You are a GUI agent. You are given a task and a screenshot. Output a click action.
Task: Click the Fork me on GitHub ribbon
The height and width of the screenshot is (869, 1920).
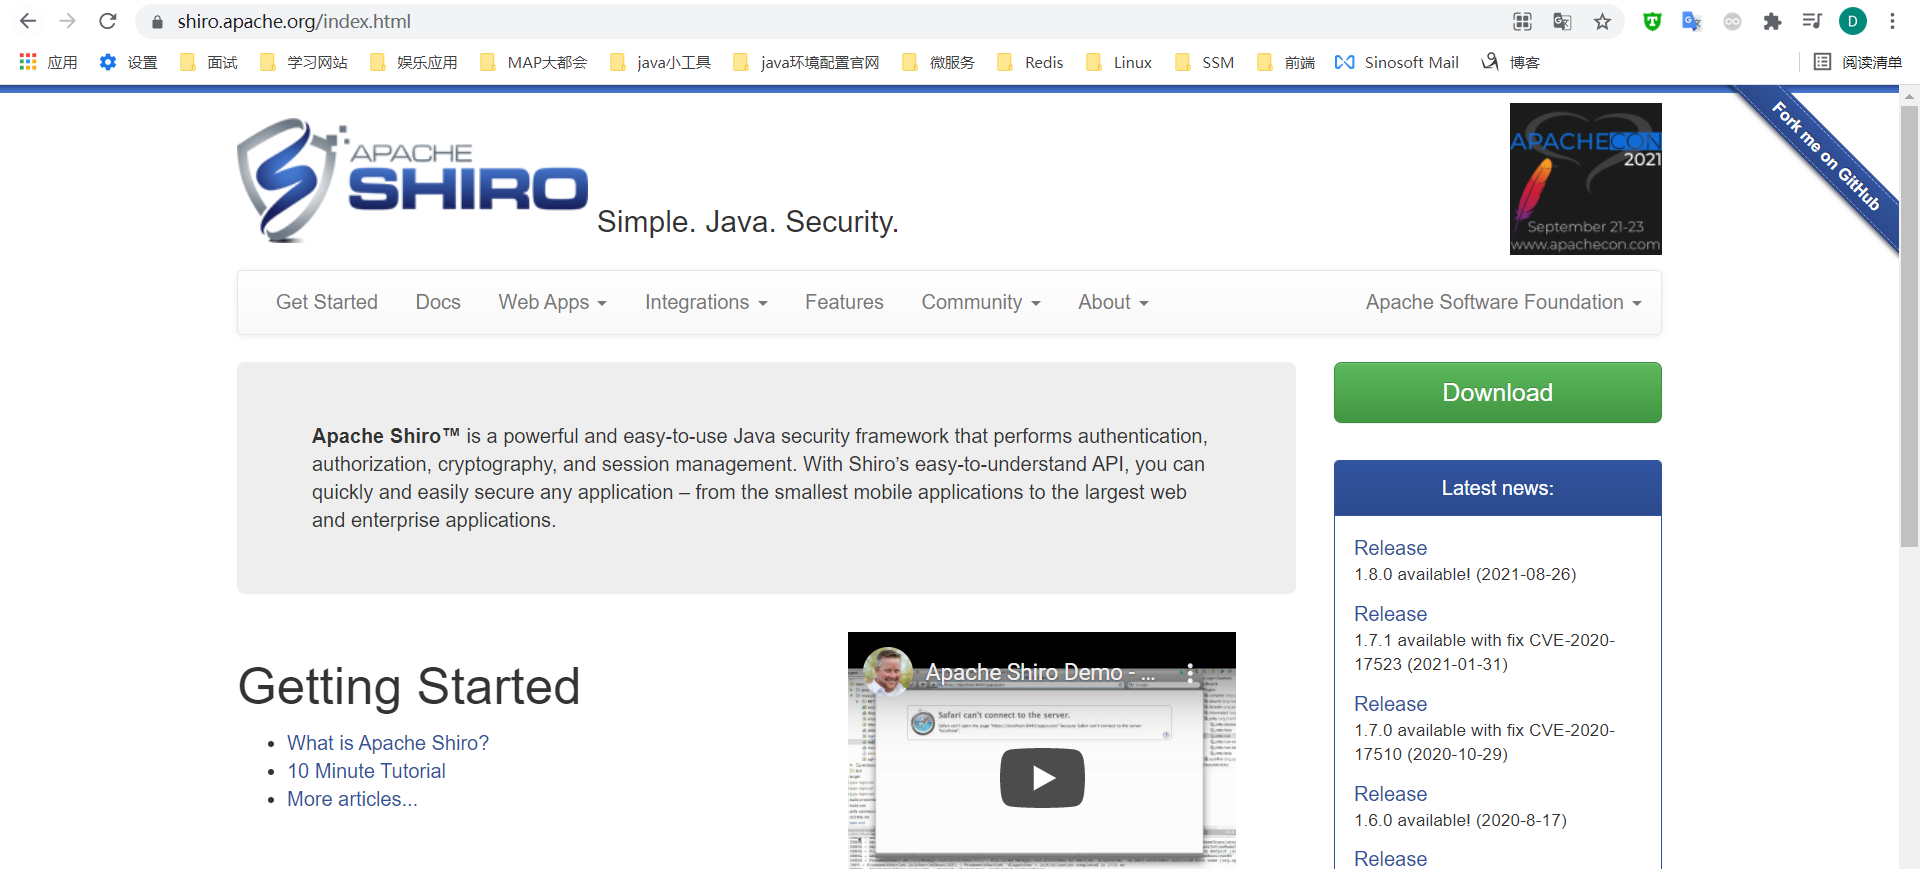point(1825,156)
